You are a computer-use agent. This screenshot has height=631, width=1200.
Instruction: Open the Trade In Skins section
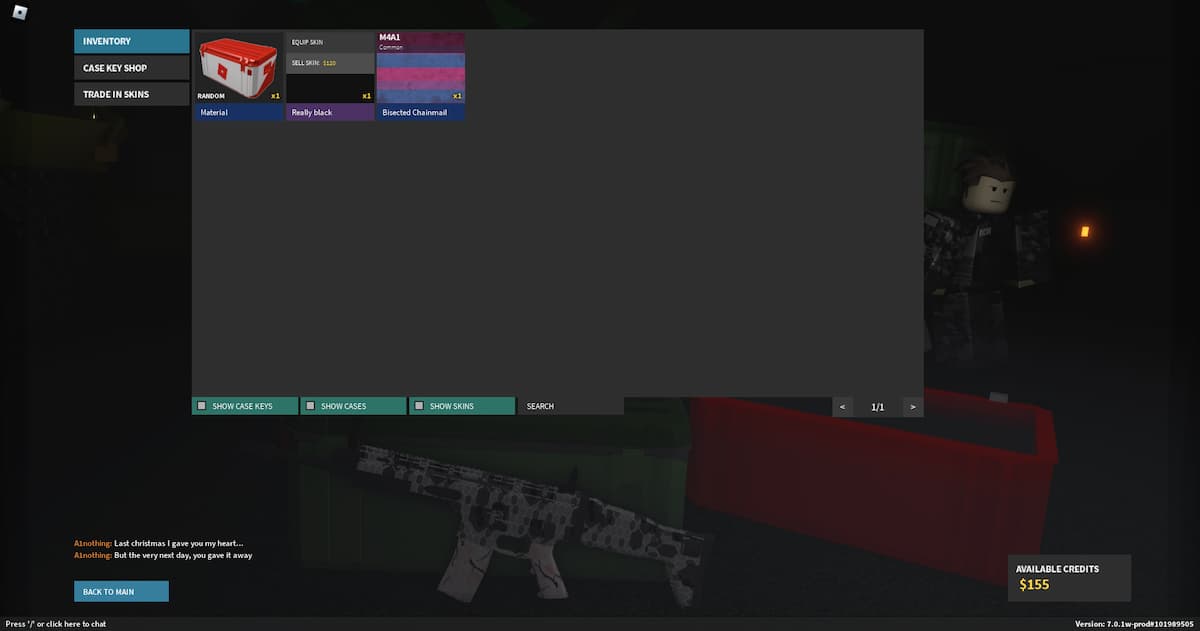[131, 93]
